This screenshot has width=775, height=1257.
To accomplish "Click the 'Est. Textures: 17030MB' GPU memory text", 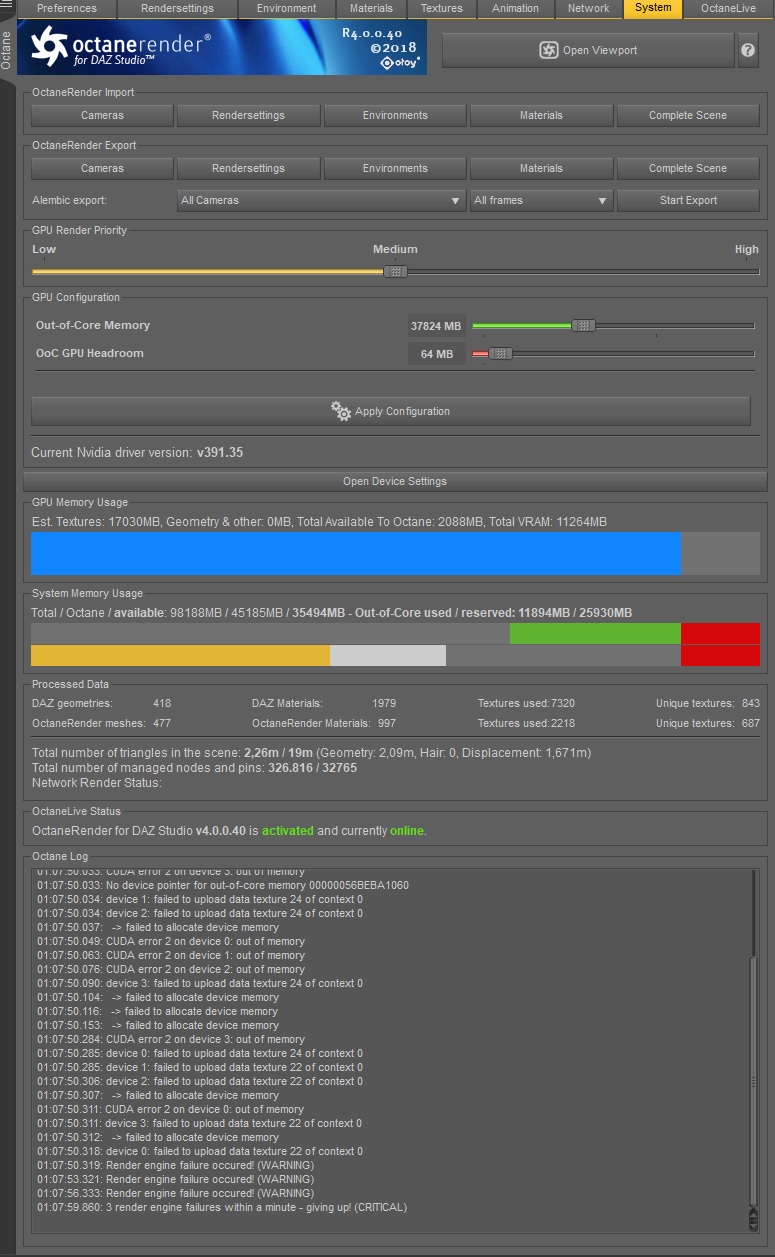I will (x=319, y=522).
